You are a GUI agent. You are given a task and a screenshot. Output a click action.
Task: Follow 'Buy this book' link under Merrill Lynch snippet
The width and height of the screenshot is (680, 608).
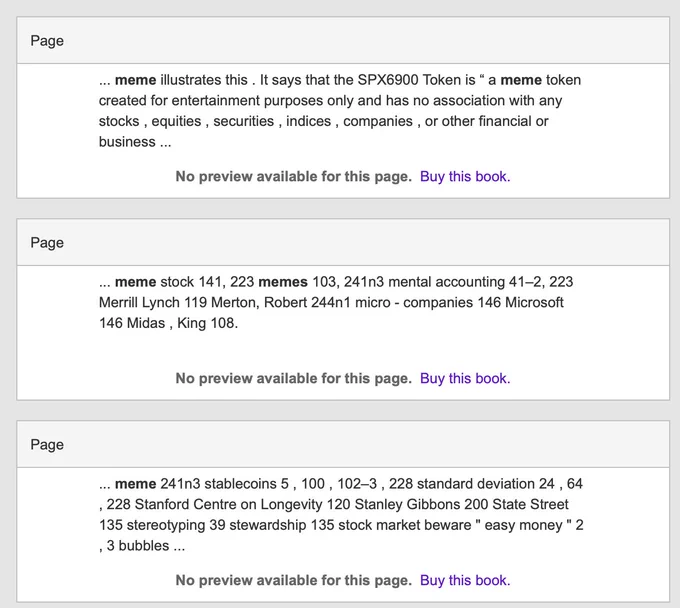(465, 378)
